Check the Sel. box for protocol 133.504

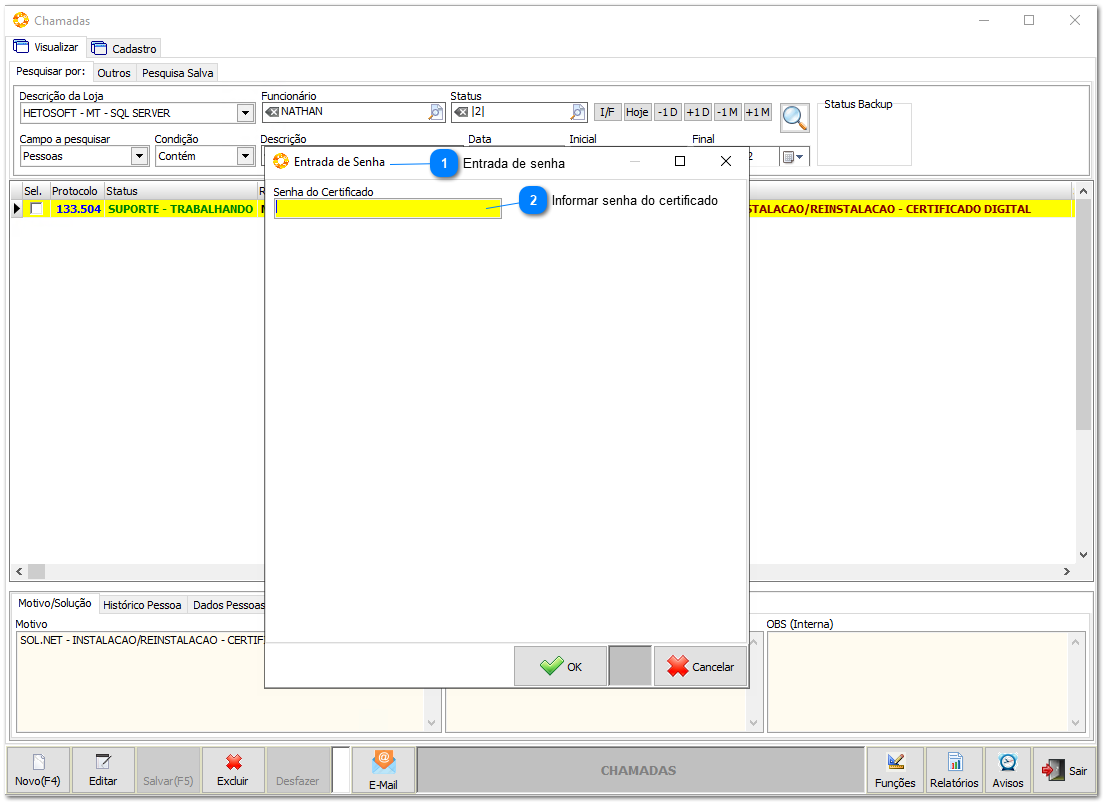click(x=37, y=209)
